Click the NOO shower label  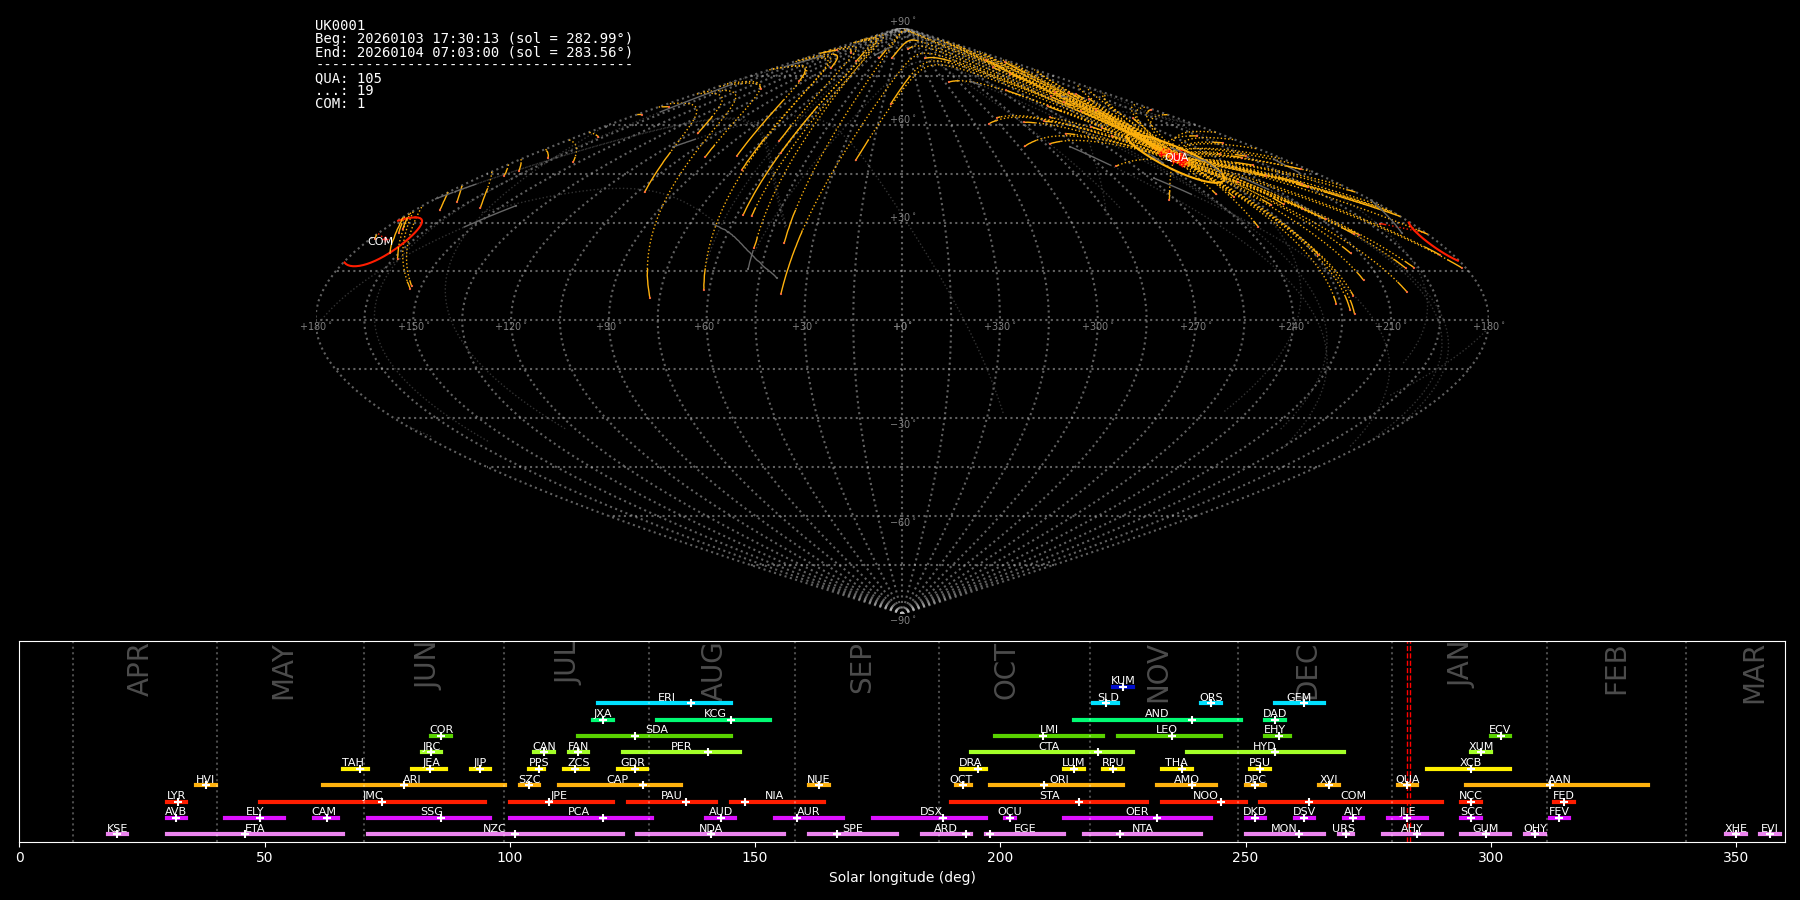[1205, 796]
